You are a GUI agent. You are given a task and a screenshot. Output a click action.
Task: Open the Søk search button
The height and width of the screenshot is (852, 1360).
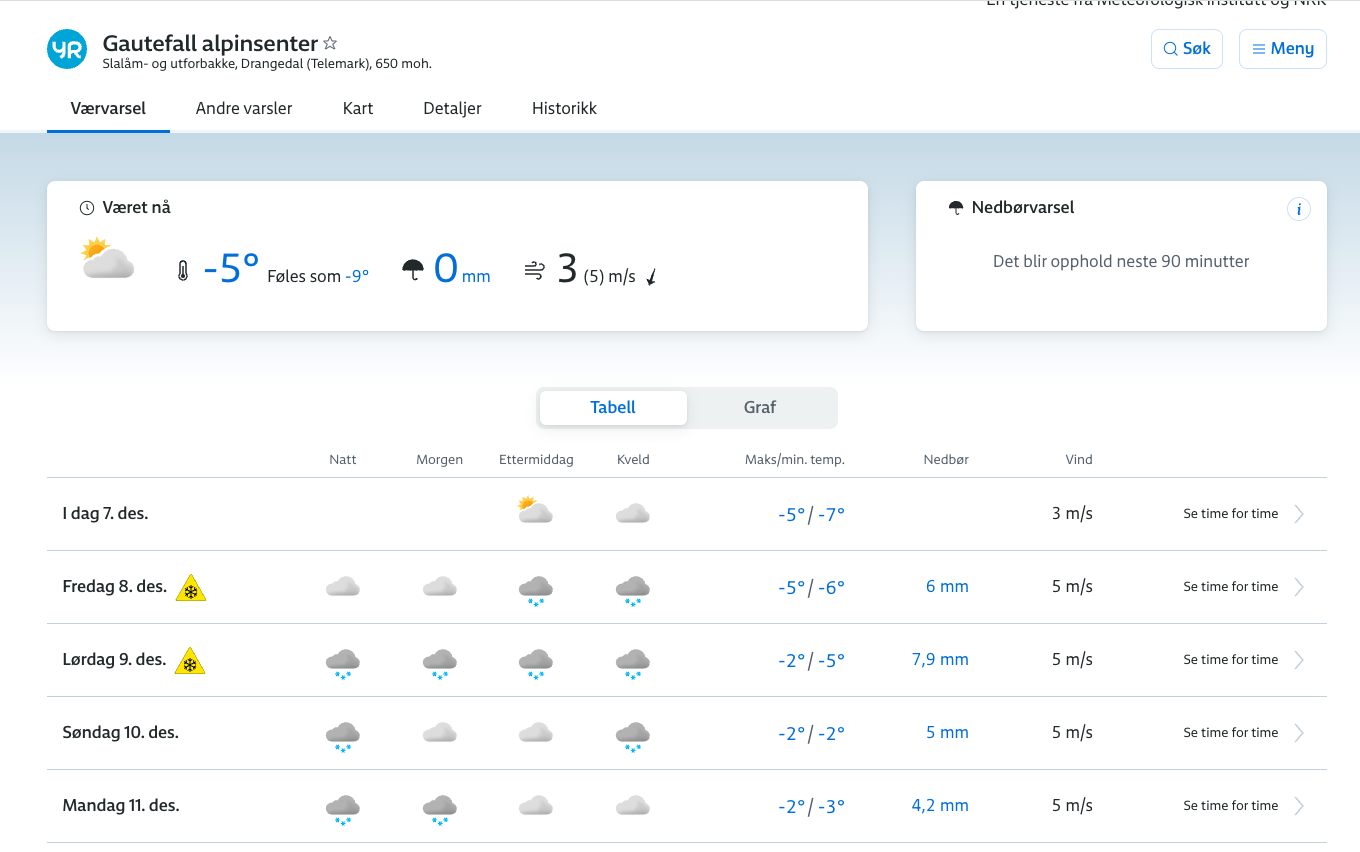click(1187, 49)
